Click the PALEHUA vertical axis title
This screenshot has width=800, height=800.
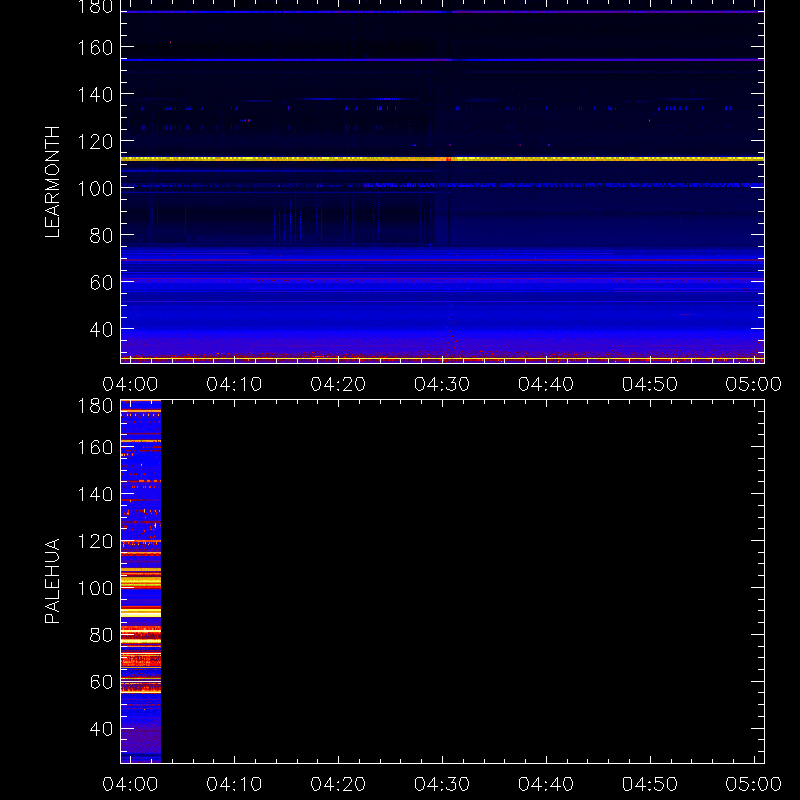pyautogui.click(x=52, y=581)
